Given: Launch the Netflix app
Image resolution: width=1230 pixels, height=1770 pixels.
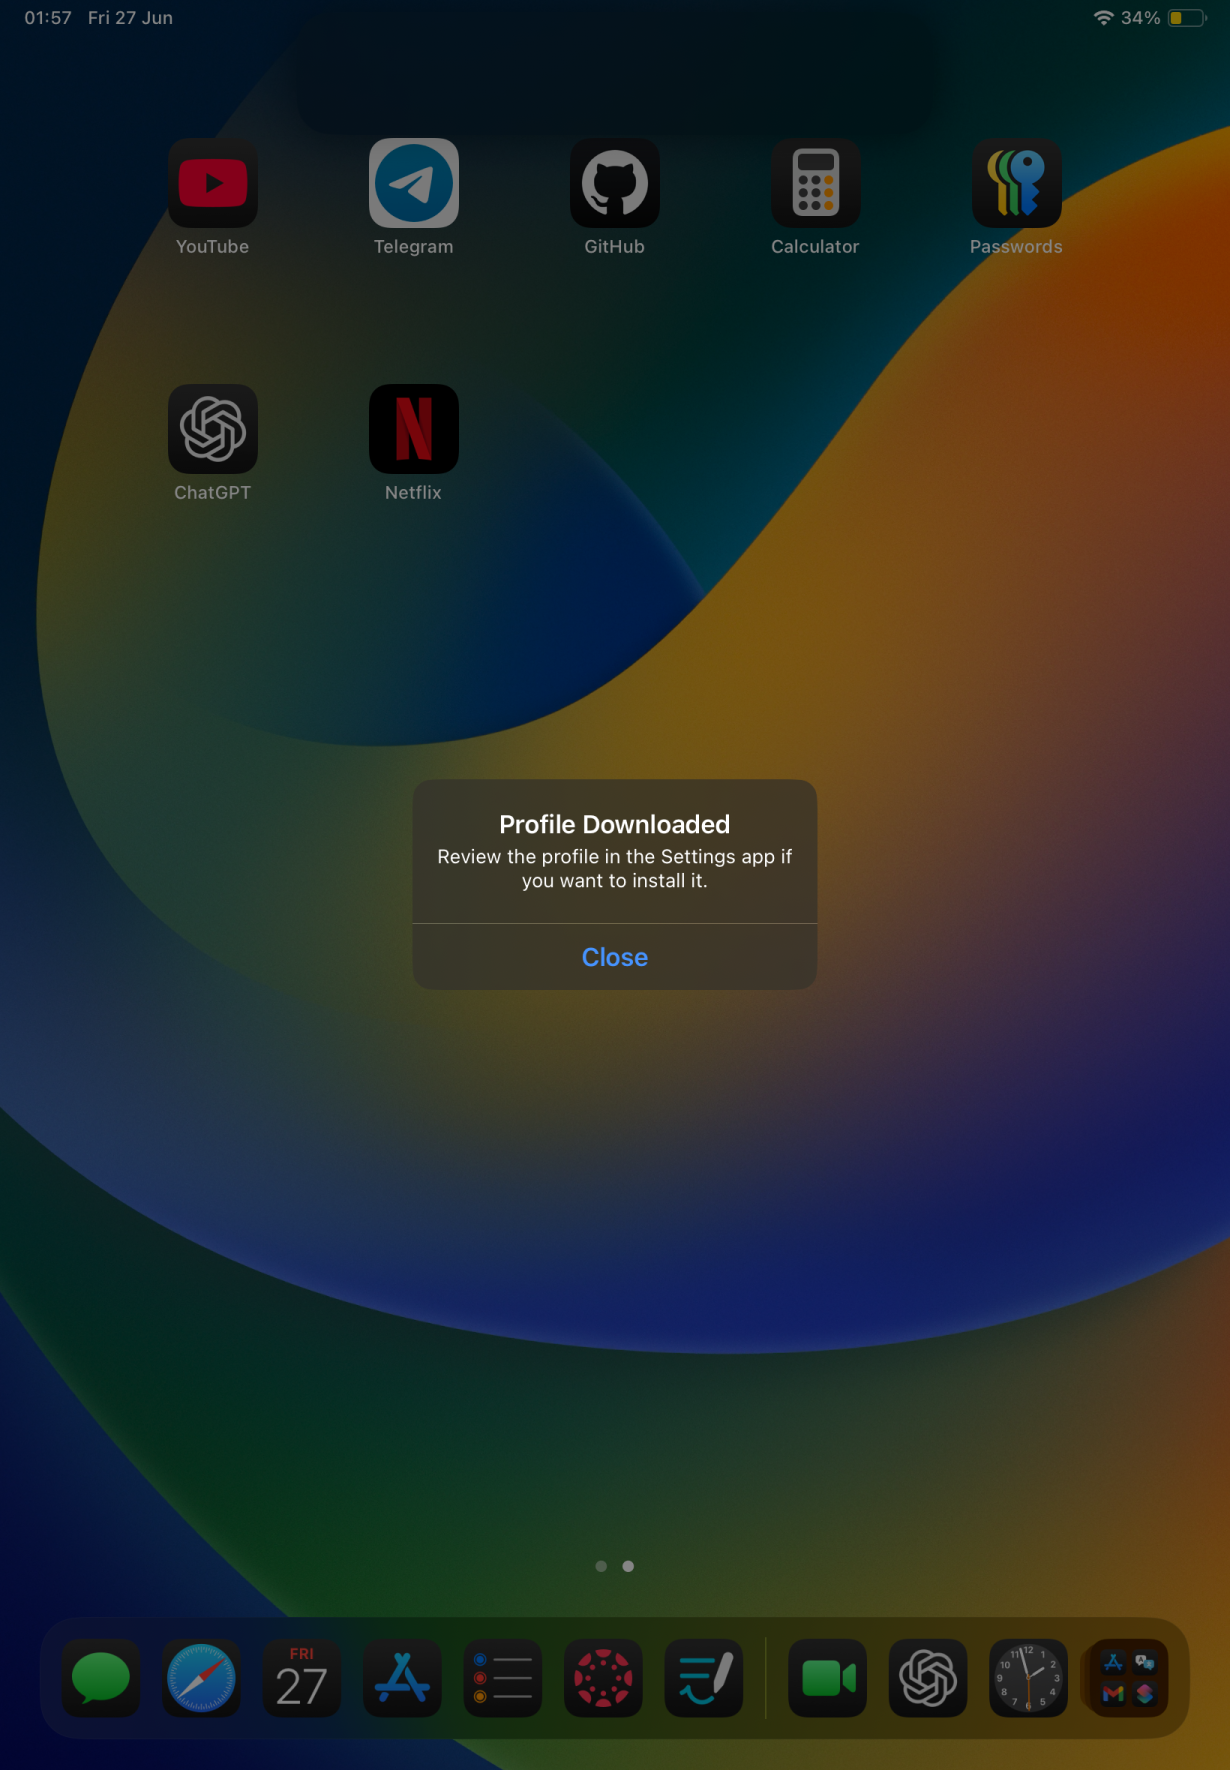Looking at the screenshot, I should coord(413,430).
